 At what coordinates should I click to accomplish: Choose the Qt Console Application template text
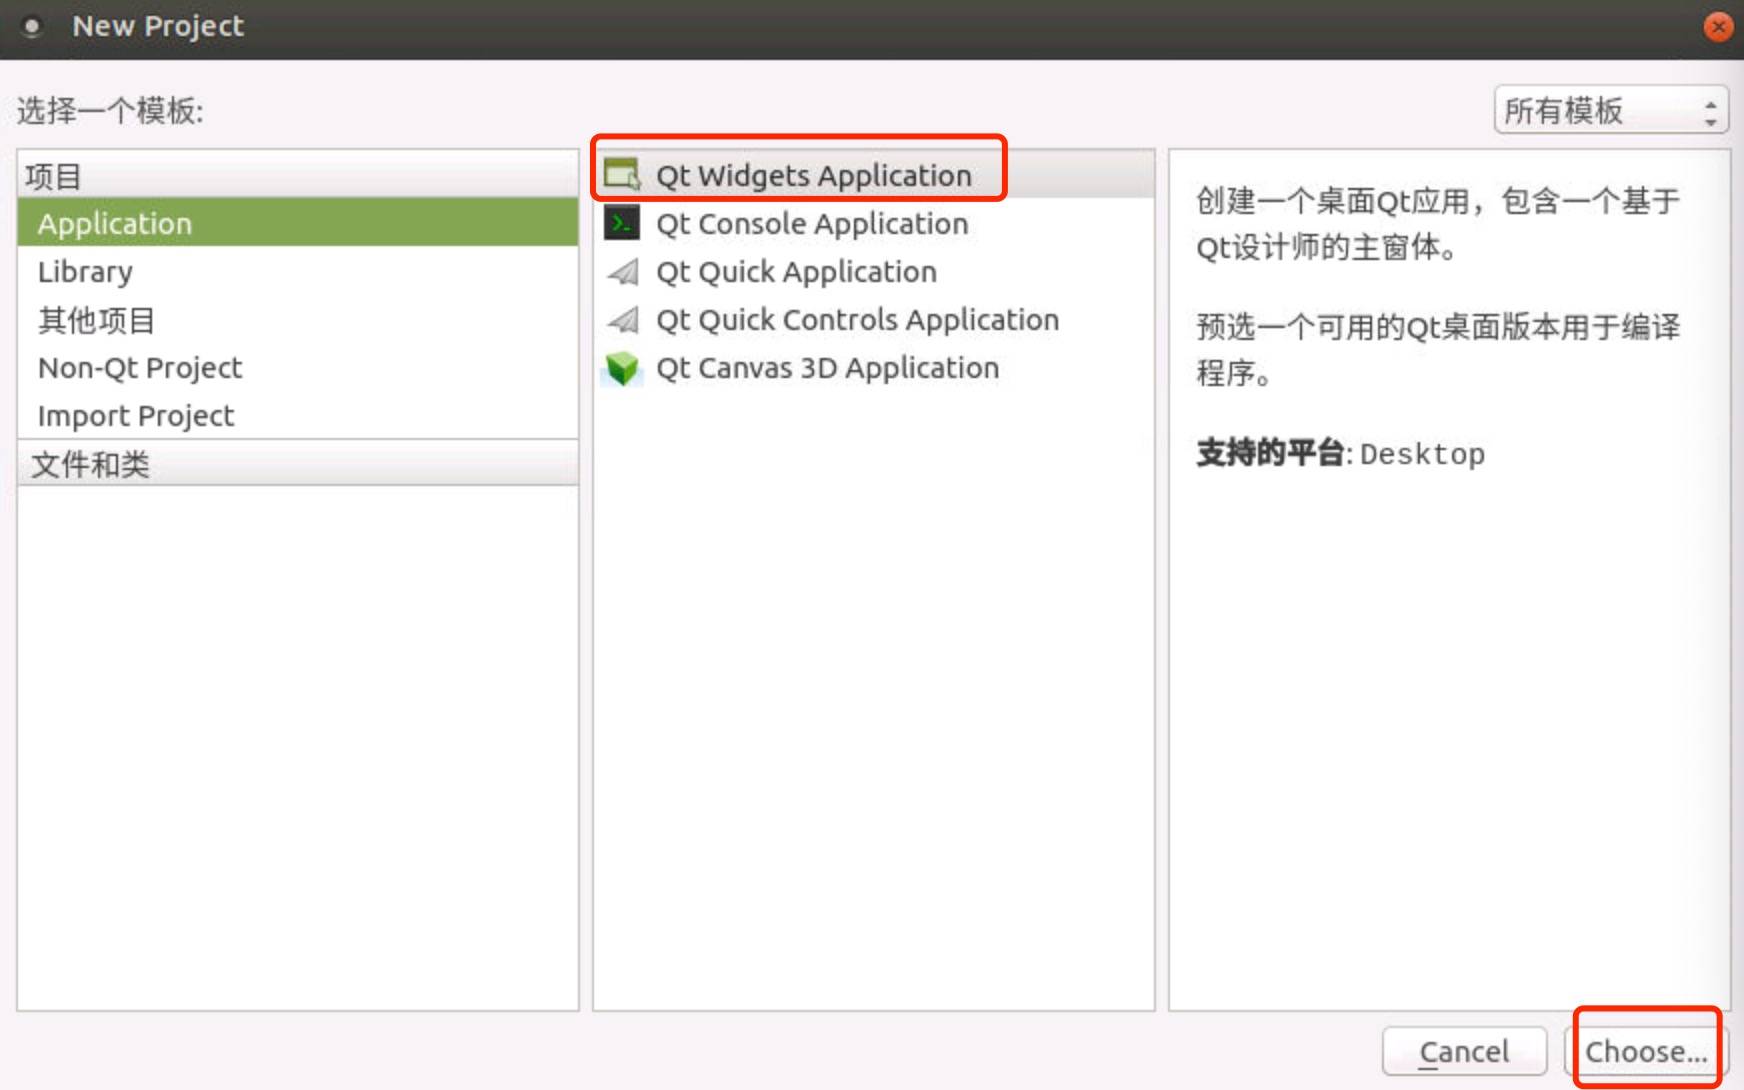point(812,224)
